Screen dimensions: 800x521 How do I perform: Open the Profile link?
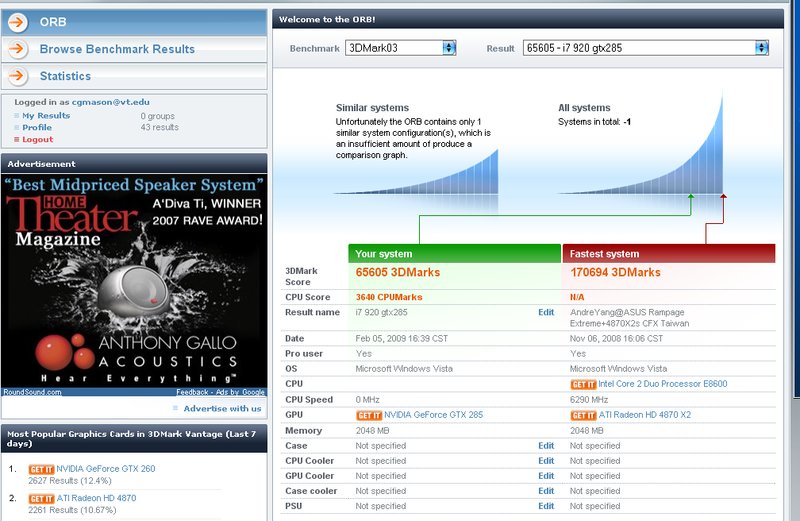pyautogui.click(x=37, y=128)
